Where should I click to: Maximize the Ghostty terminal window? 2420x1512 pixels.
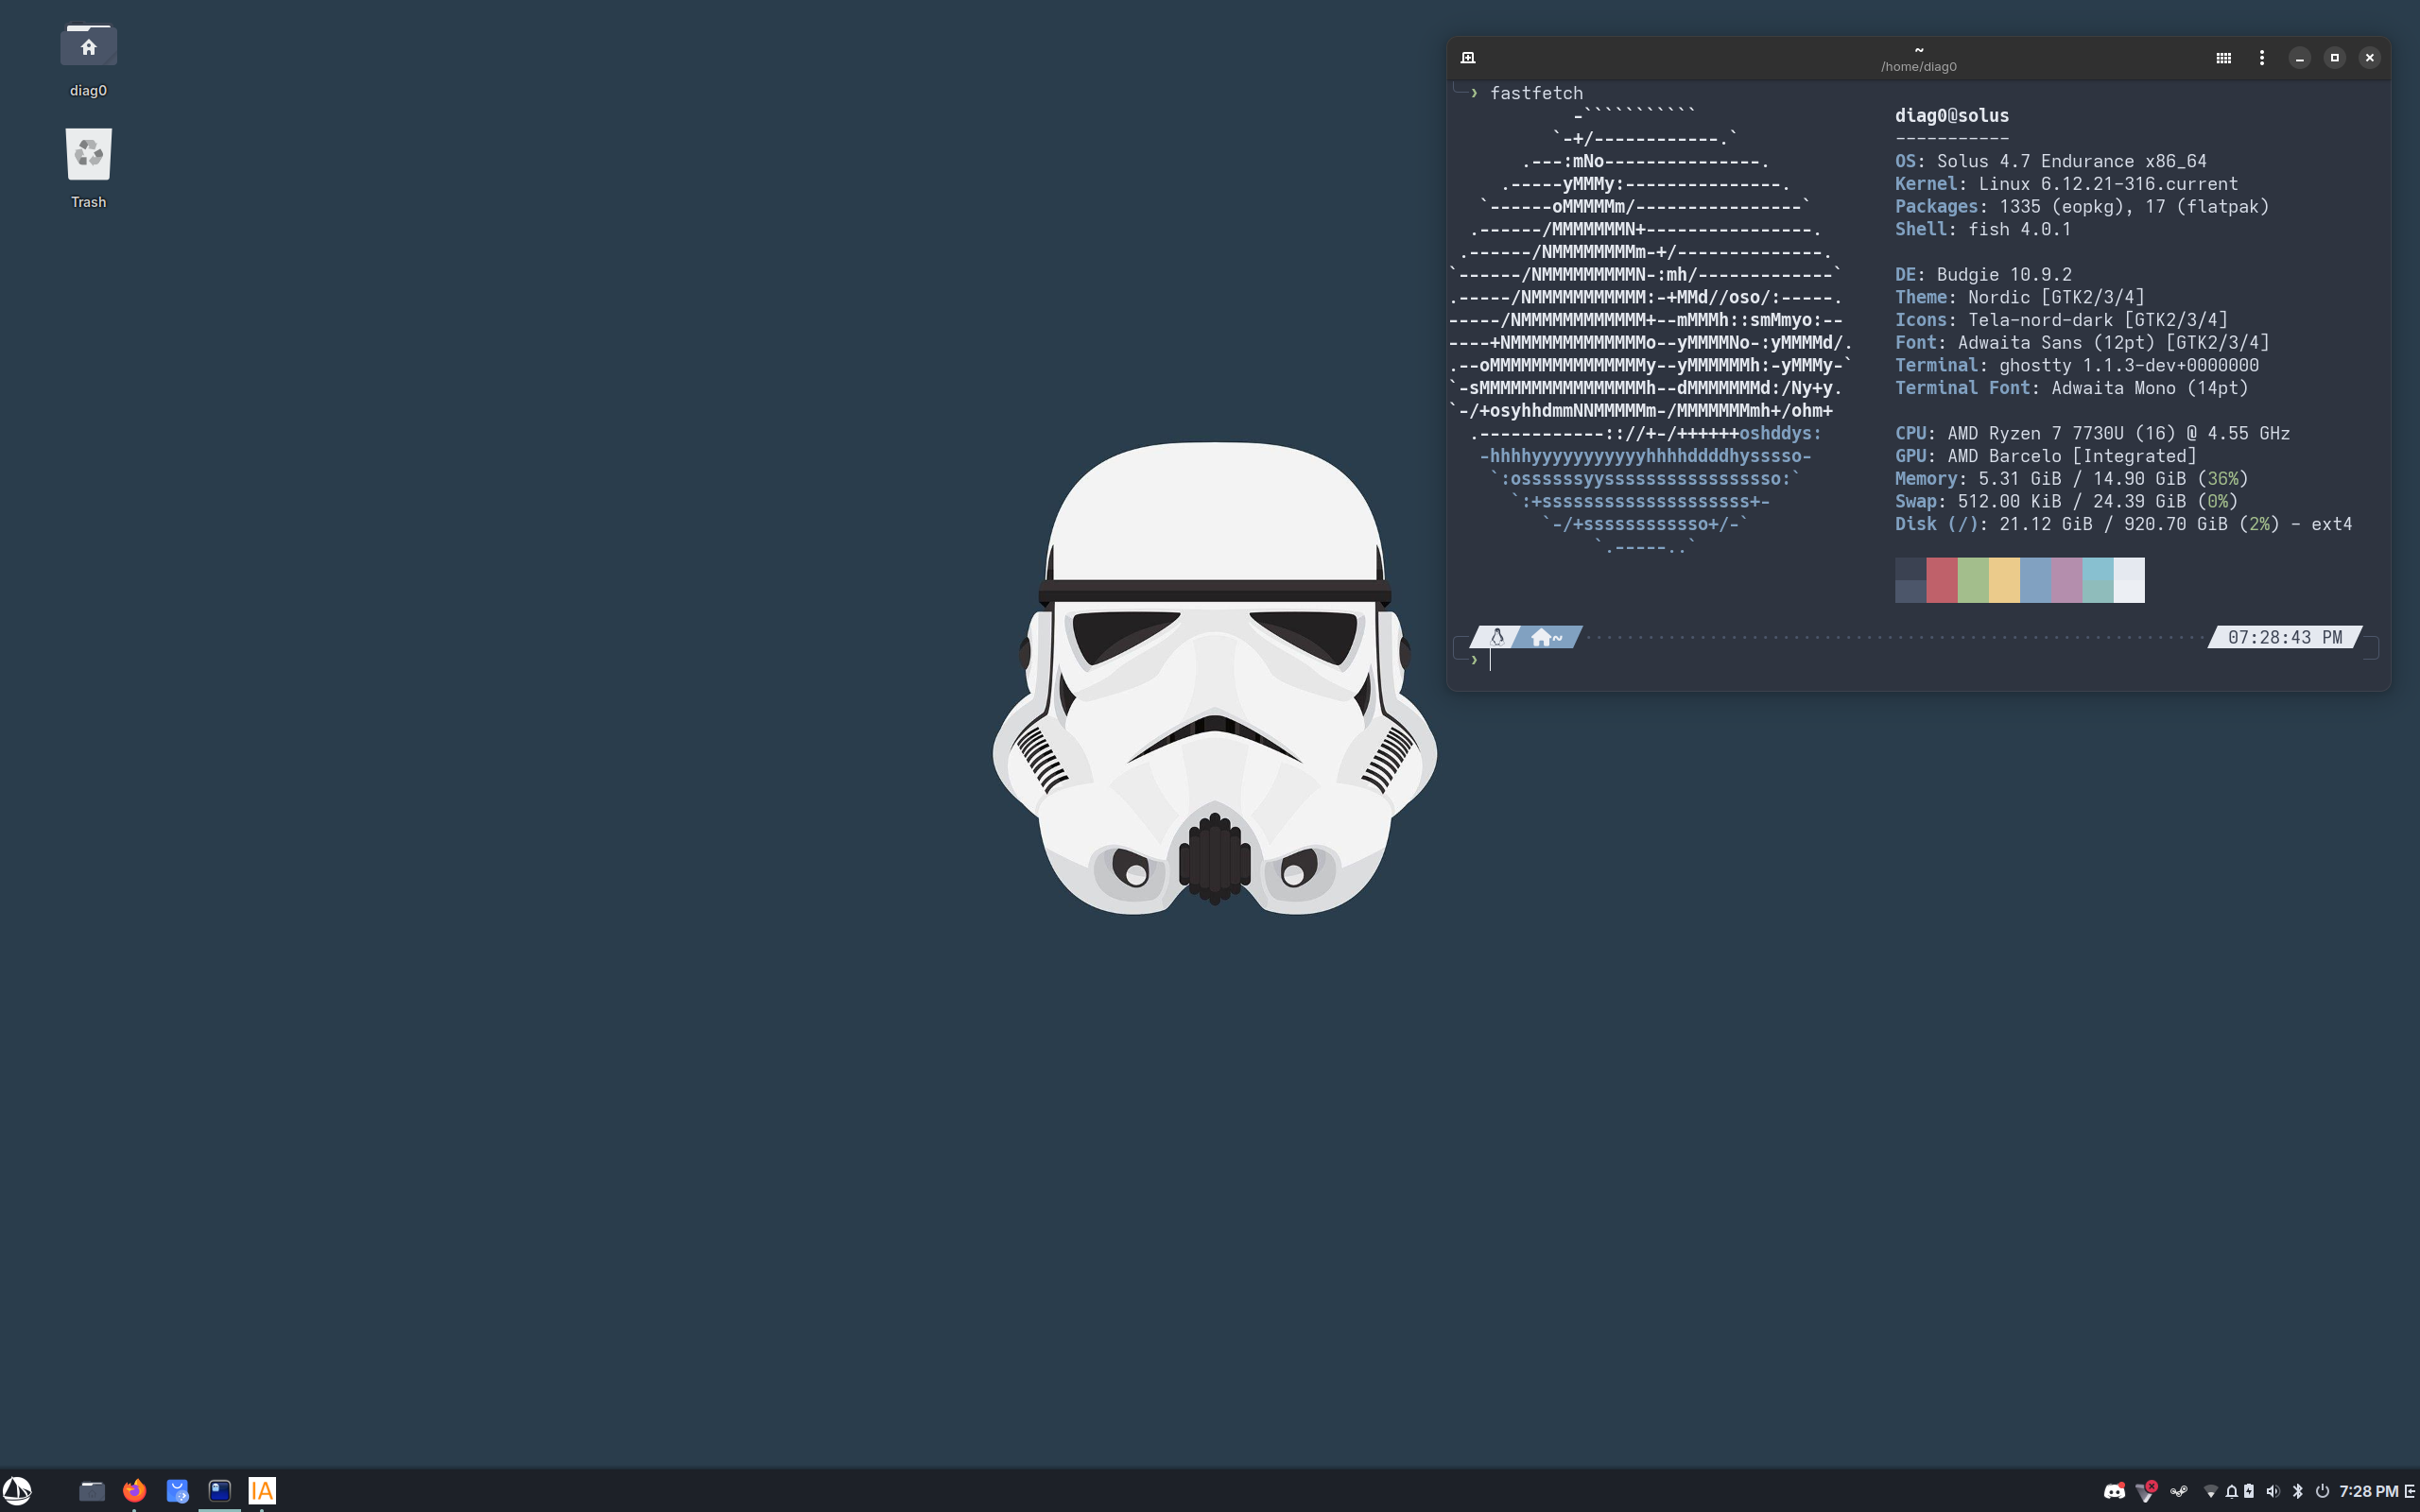tap(2335, 58)
